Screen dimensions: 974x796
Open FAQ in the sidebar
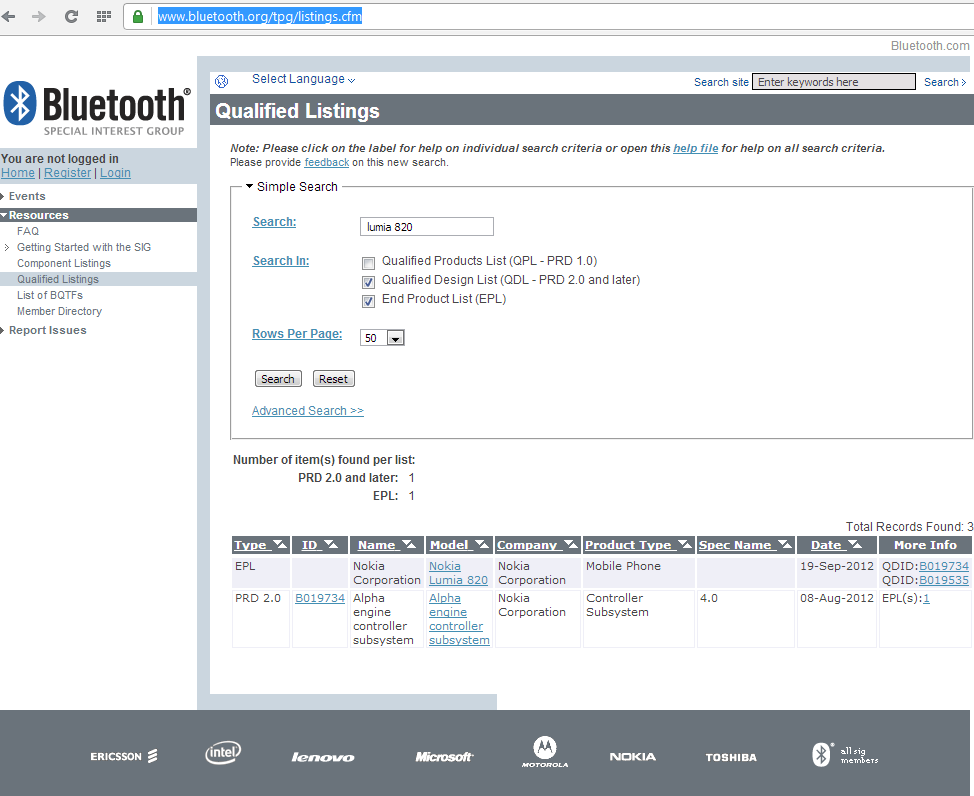point(28,231)
